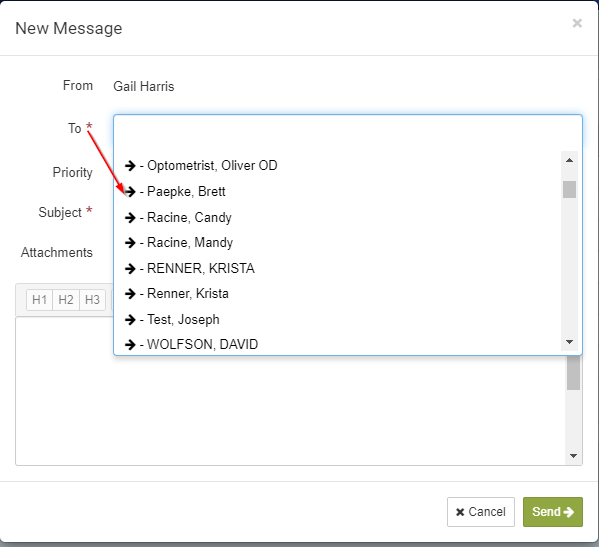599x547 pixels.
Task: Close the New Message dialog
Action: coord(577,23)
